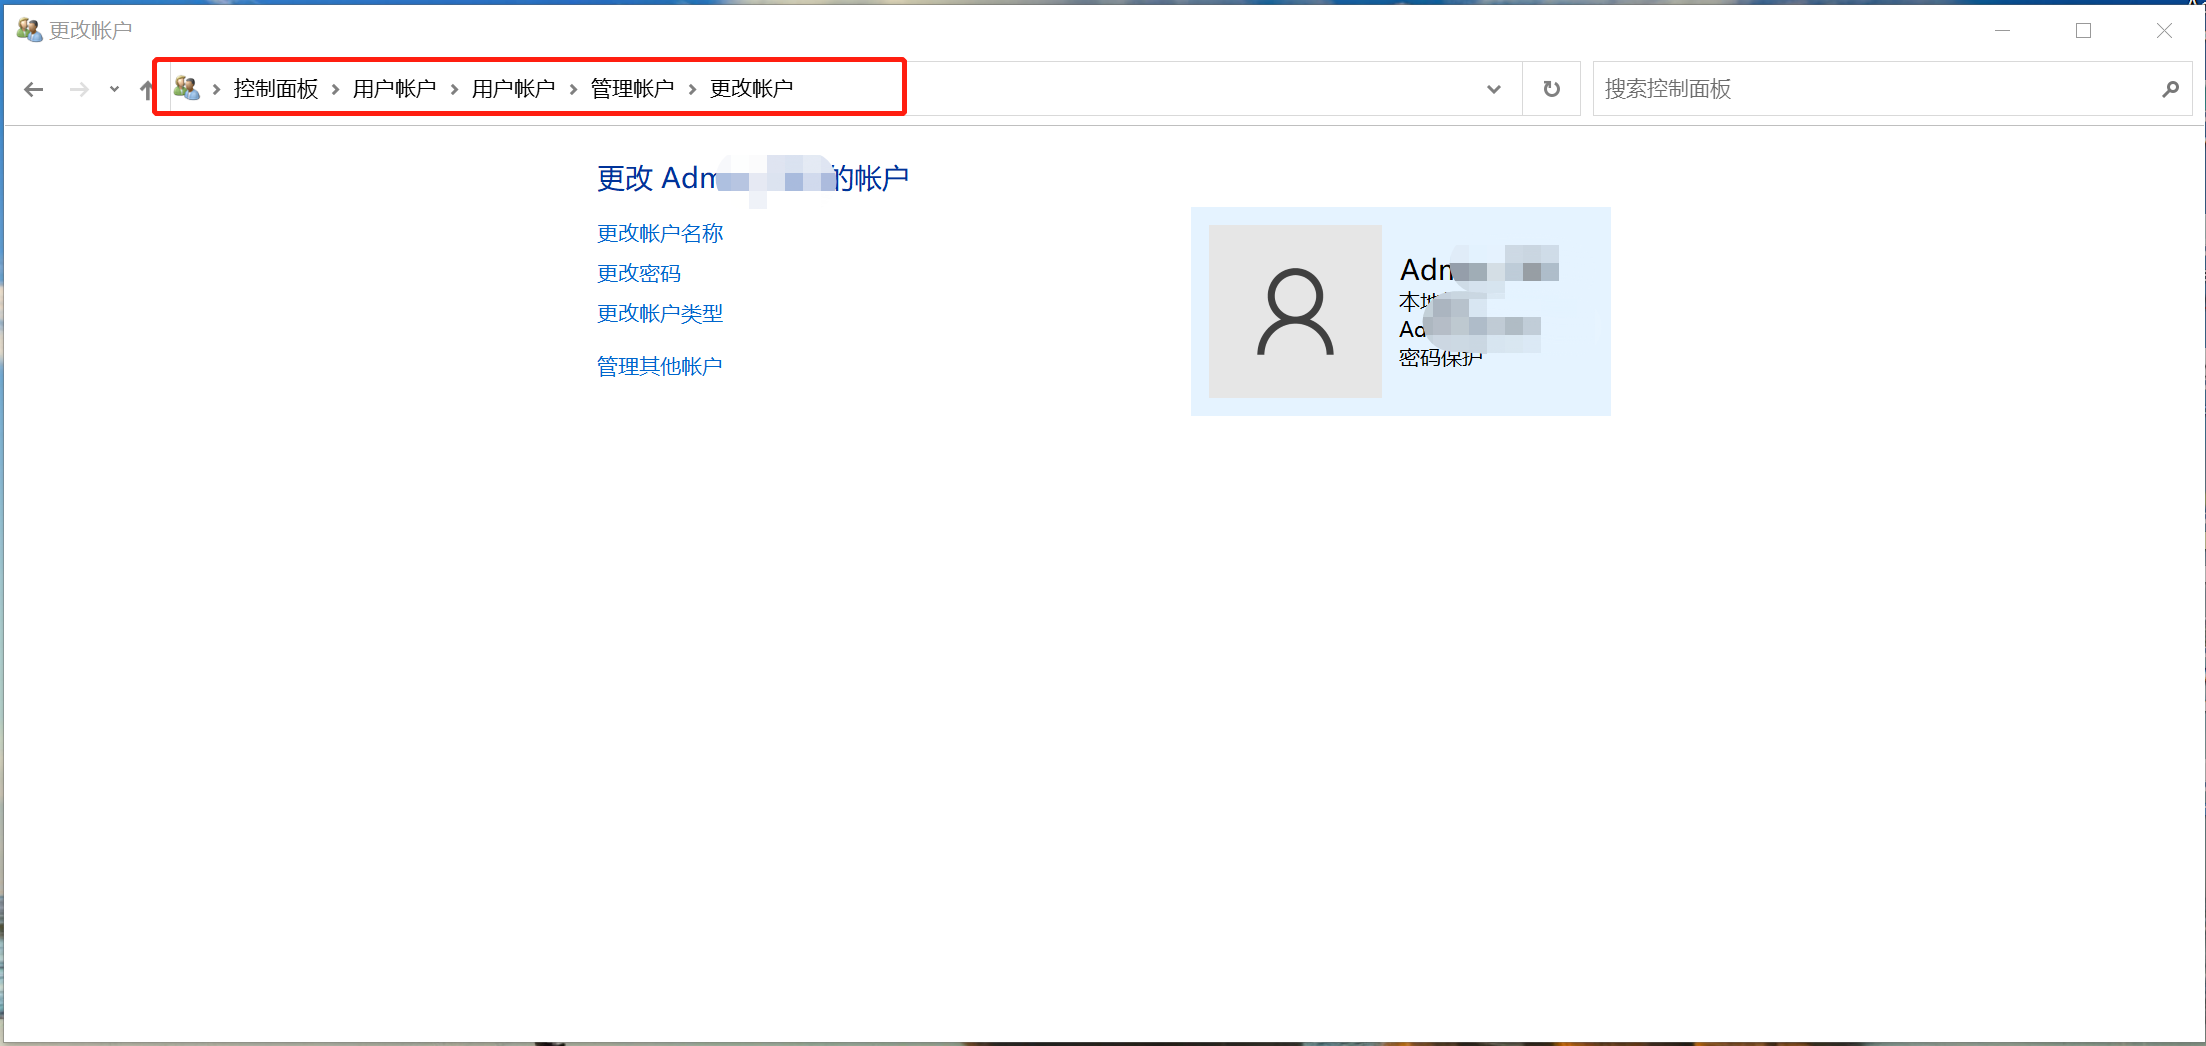Open second 用户帐户 breadcrumb
The height and width of the screenshot is (1046, 2206).
click(513, 89)
